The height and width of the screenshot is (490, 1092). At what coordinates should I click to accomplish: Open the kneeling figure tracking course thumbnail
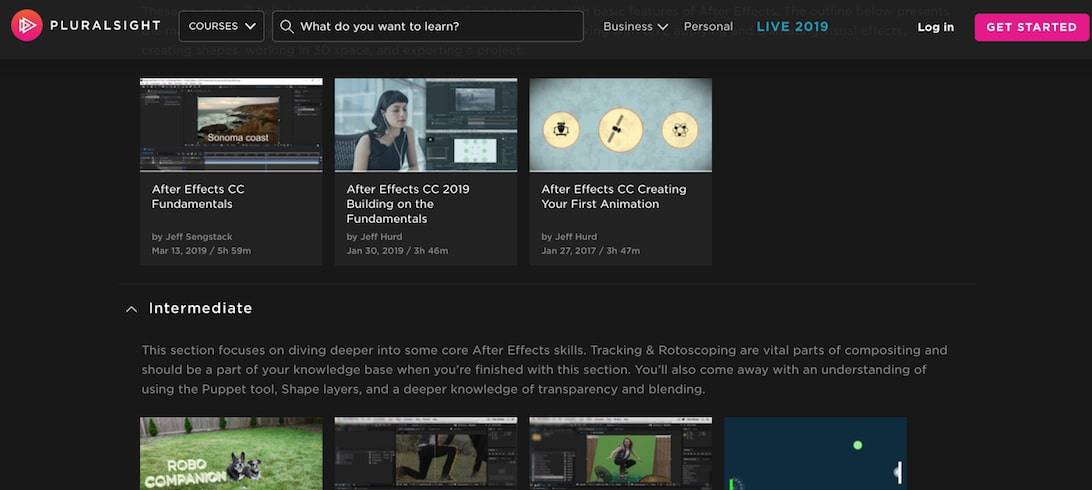tap(426, 453)
